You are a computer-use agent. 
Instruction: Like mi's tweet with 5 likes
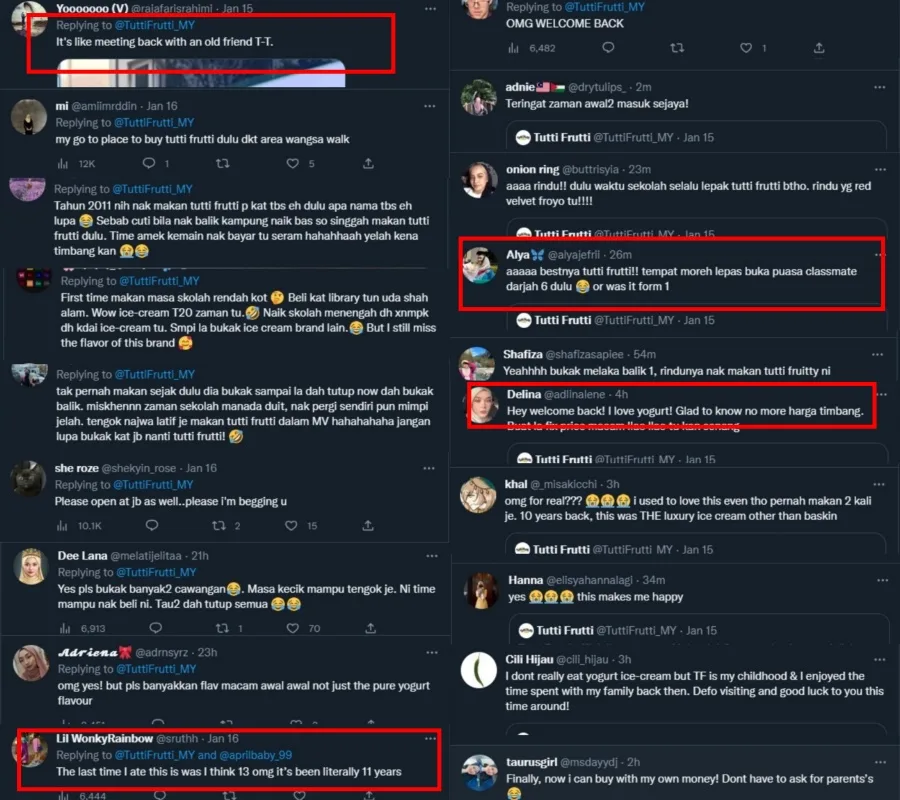point(293,163)
